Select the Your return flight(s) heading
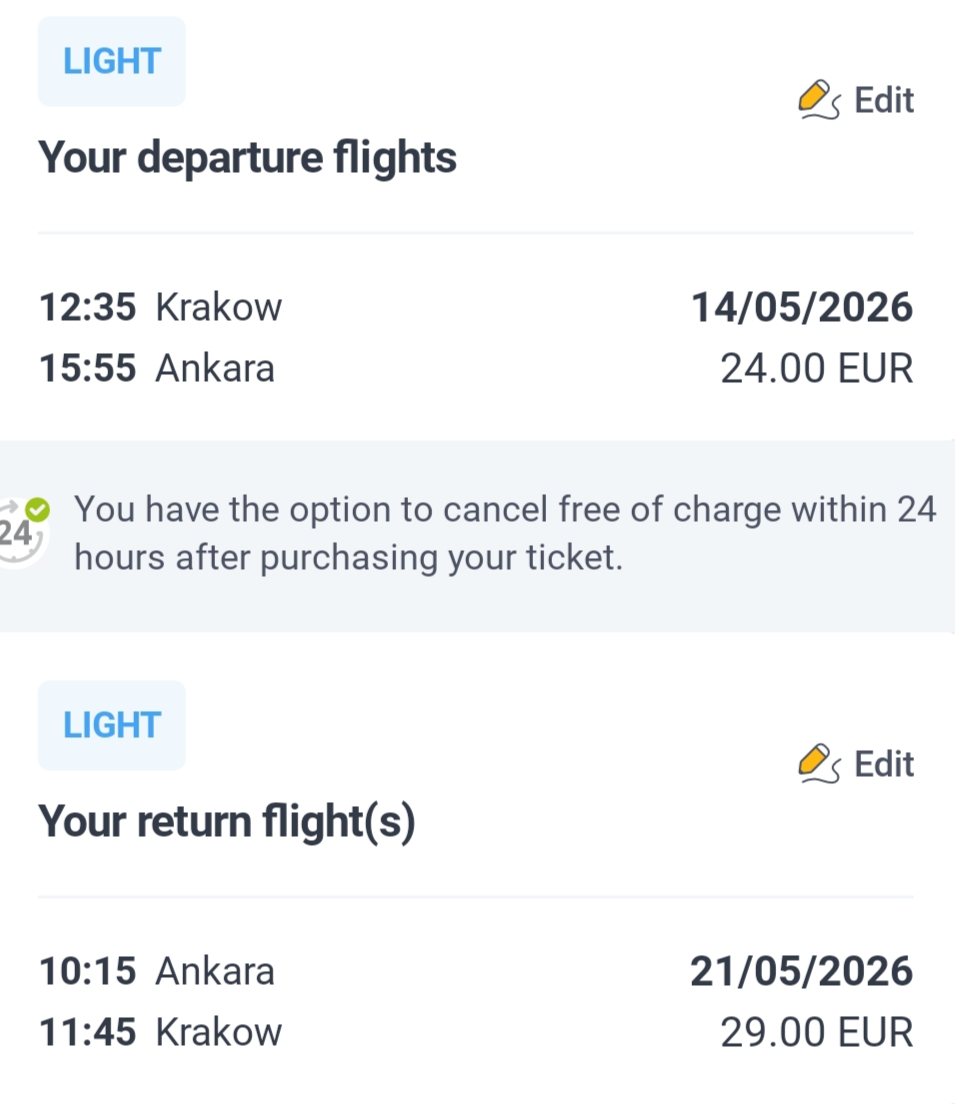This screenshot has height=1104, width=955. point(227,822)
